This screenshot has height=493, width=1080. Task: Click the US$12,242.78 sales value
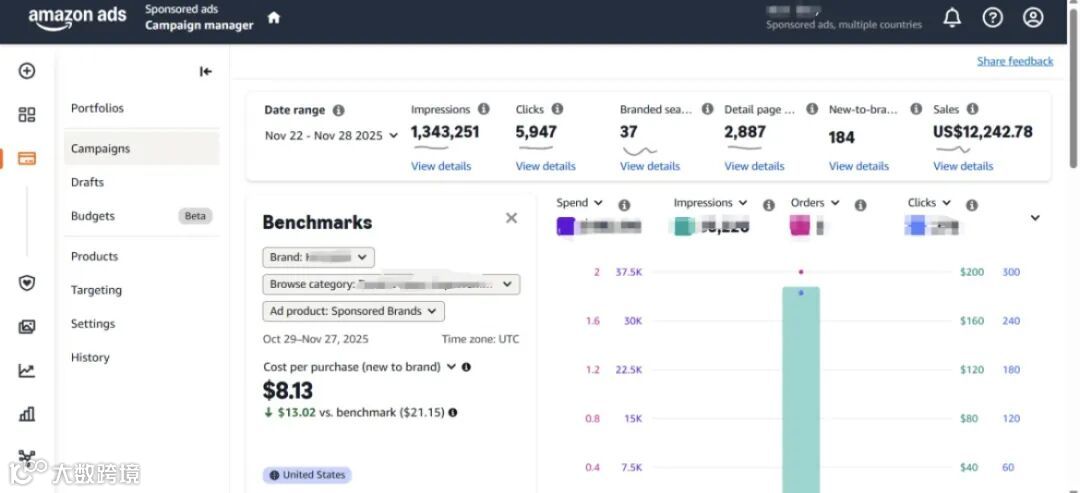point(983,132)
